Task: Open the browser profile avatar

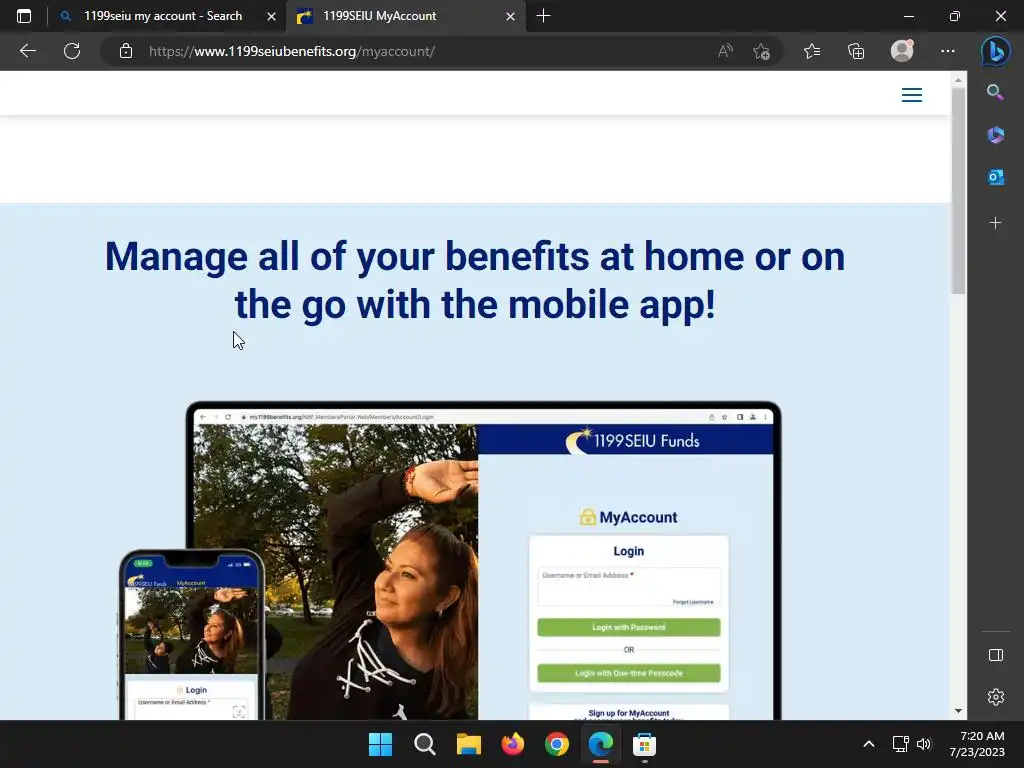Action: click(902, 51)
